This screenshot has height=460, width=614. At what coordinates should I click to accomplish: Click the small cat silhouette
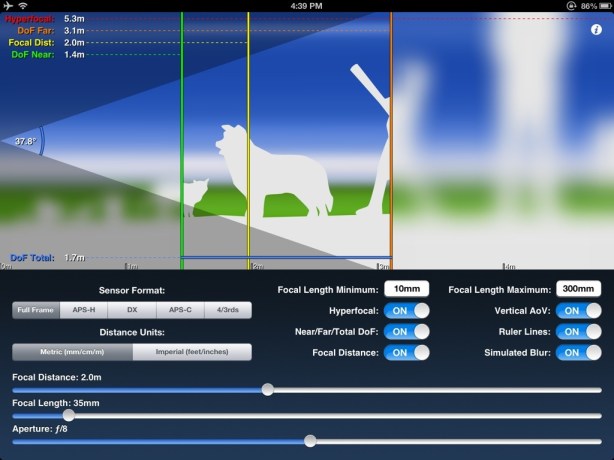click(195, 193)
